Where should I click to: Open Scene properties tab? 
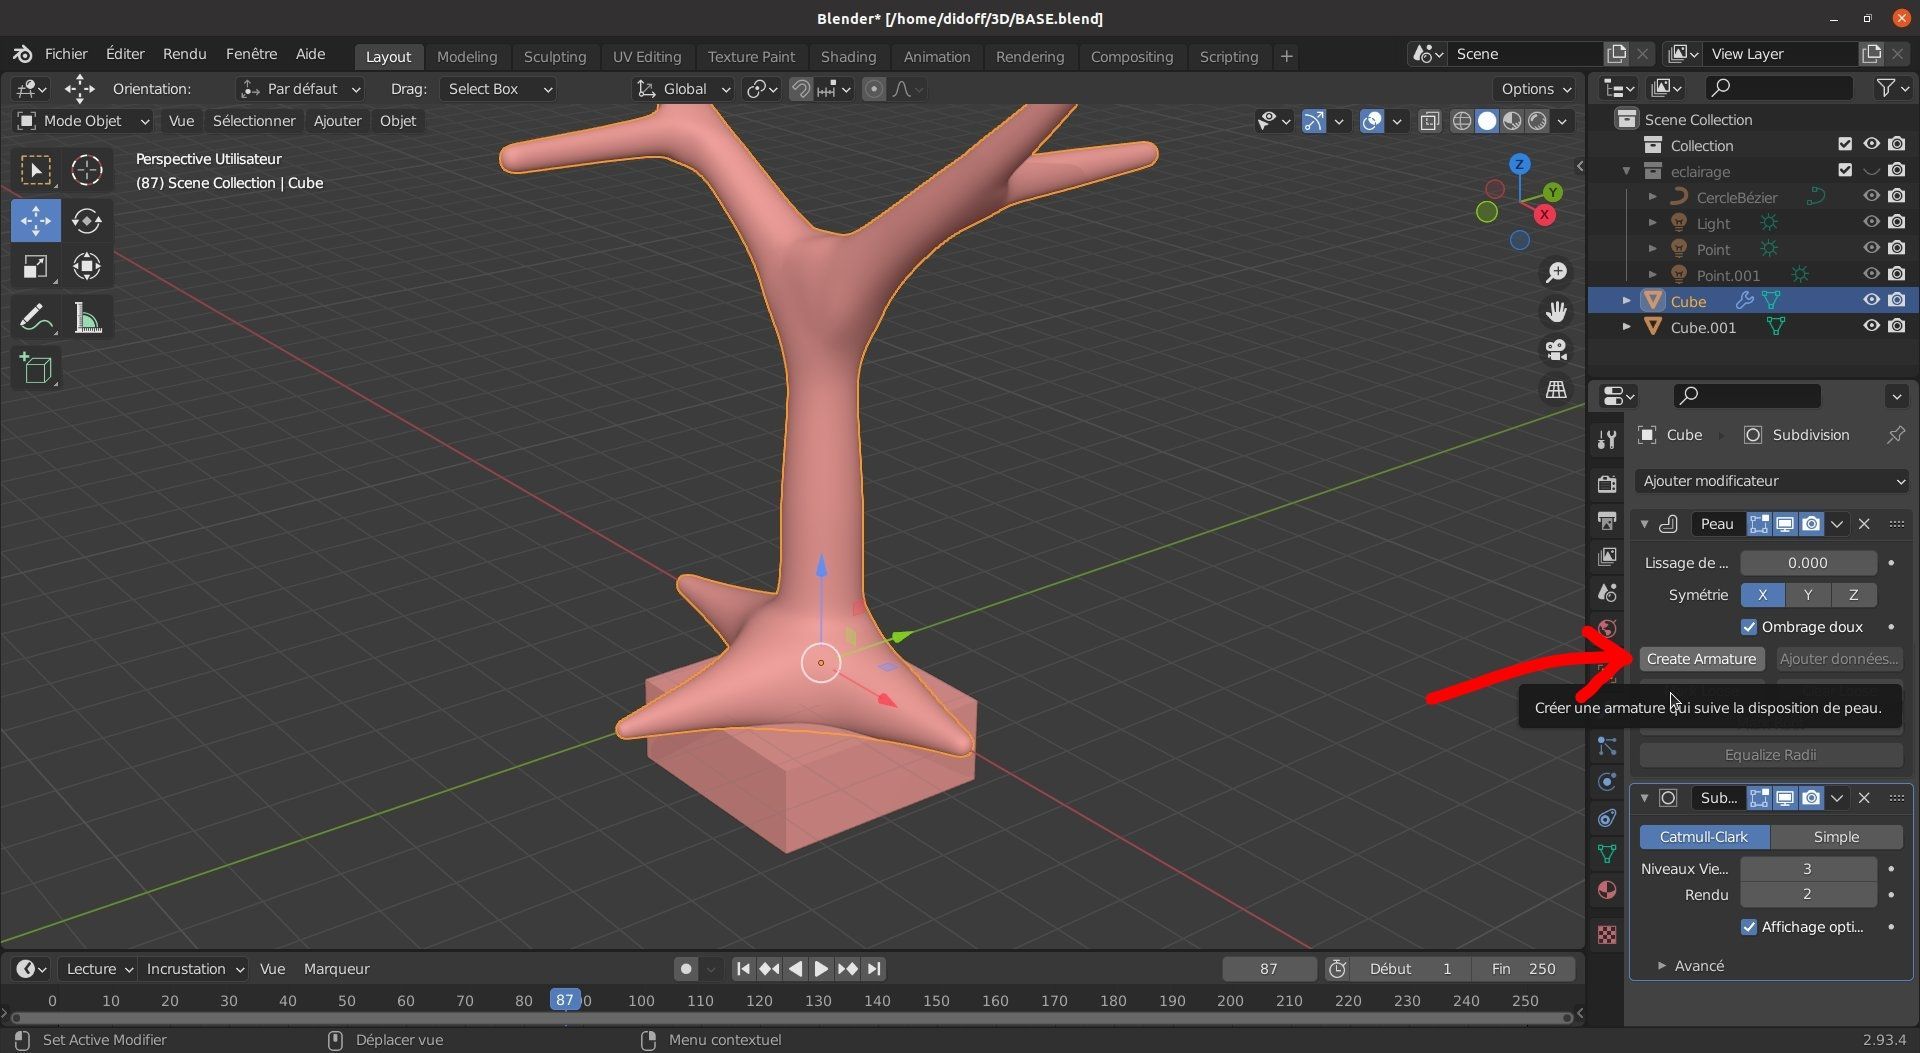click(1607, 593)
